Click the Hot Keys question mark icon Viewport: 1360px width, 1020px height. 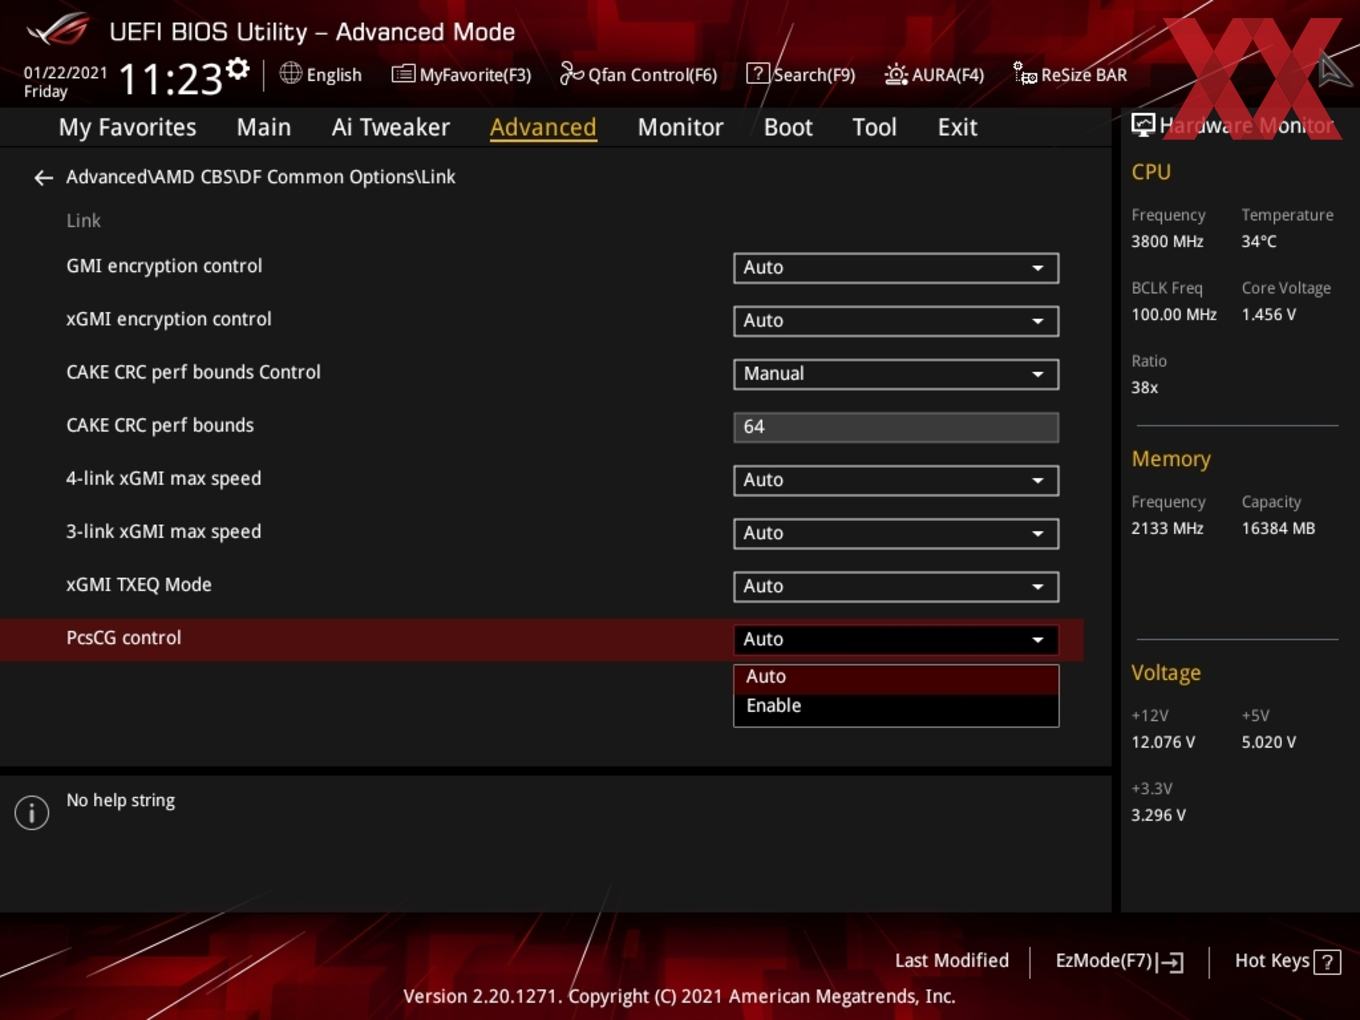pyautogui.click(x=1327, y=962)
